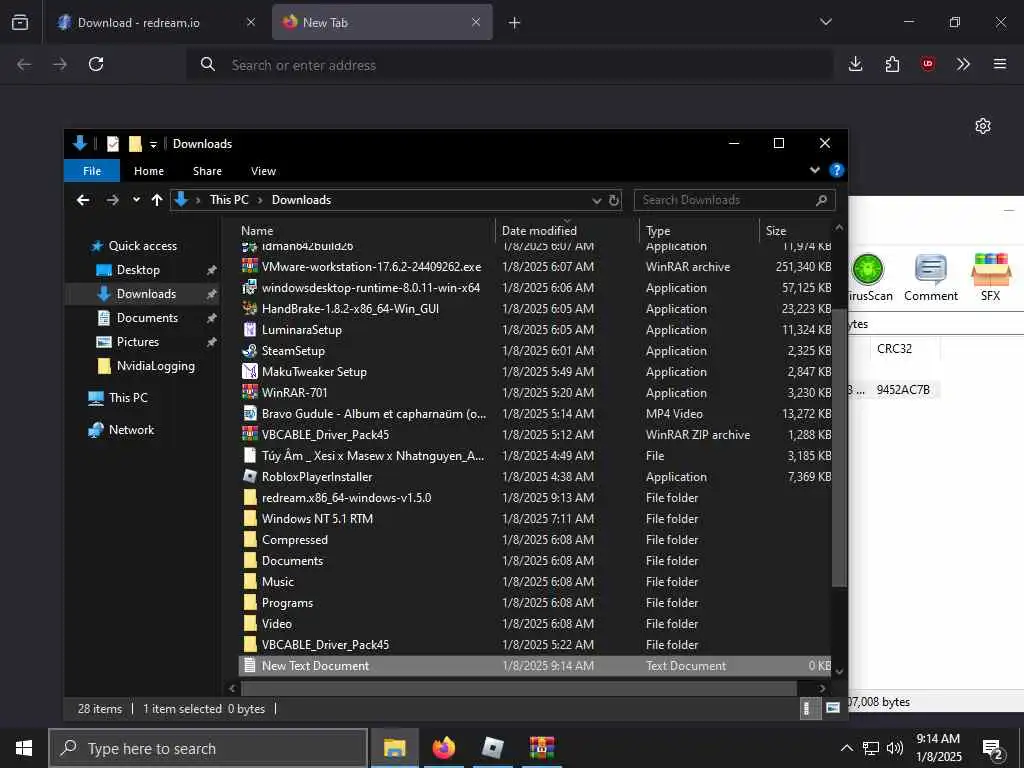Open Roblox from the taskbar
The width and height of the screenshot is (1024, 768).
click(492, 748)
